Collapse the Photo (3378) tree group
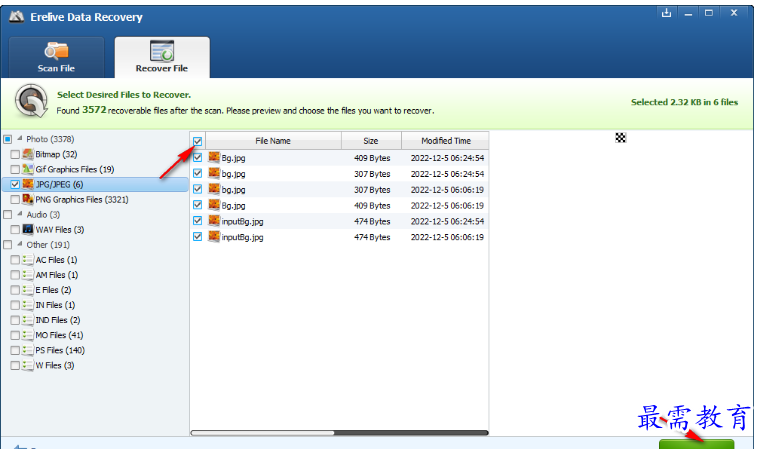 click(x=20, y=138)
